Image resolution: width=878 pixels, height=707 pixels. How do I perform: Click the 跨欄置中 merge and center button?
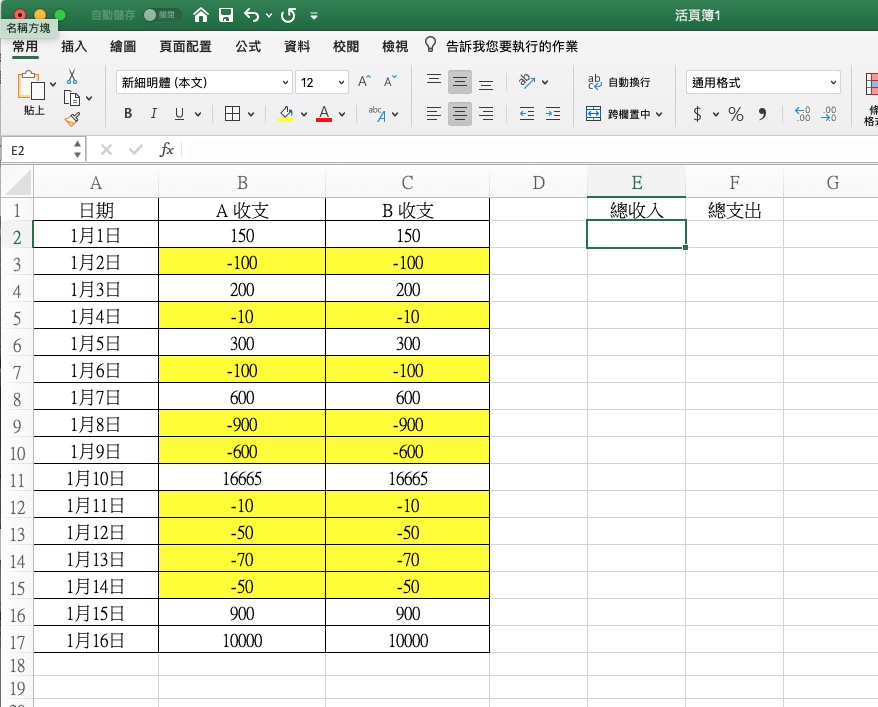click(624, 114)
